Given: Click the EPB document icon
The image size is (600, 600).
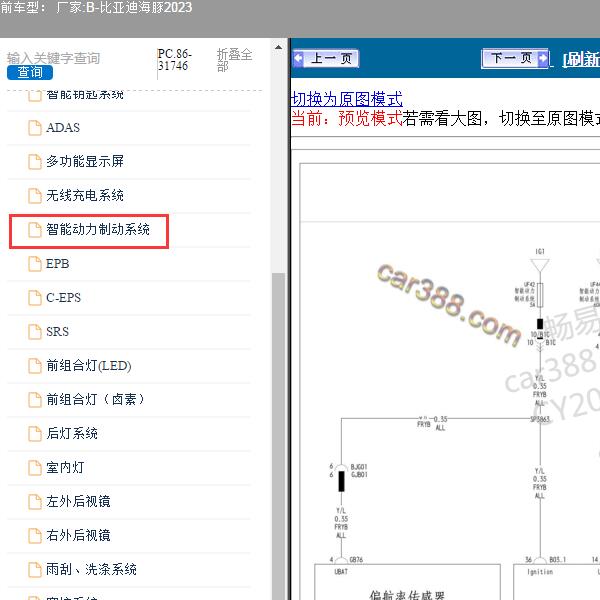Looking at the screenshot, I should click(35, 264).
